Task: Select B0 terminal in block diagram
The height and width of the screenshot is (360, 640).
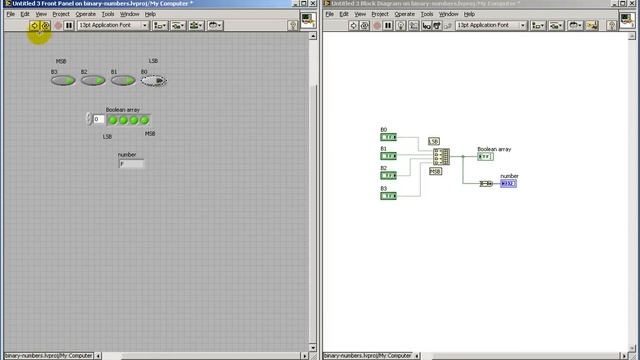Action: (x=388, y=137)
